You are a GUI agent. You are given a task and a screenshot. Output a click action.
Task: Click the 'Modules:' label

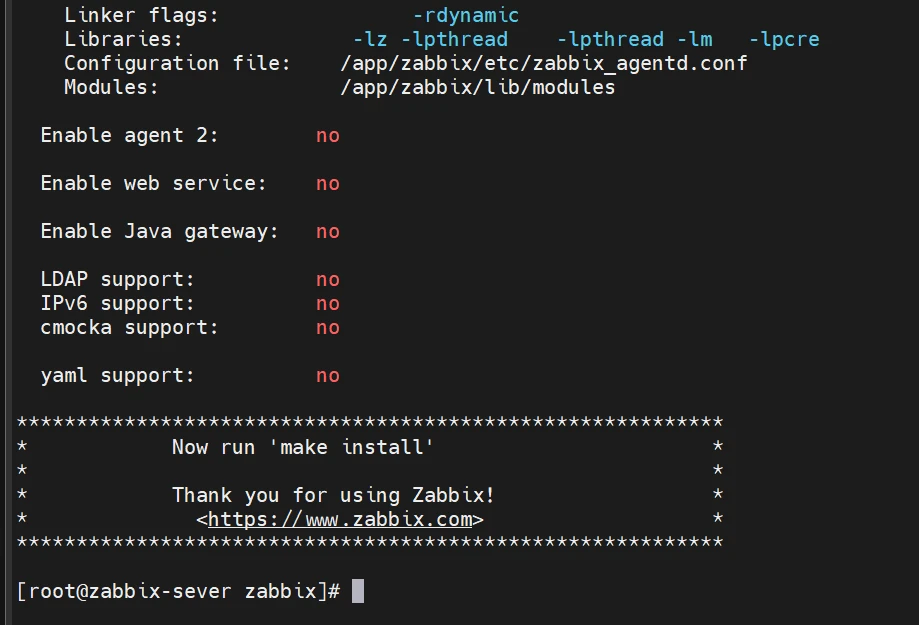pos(111,87)
